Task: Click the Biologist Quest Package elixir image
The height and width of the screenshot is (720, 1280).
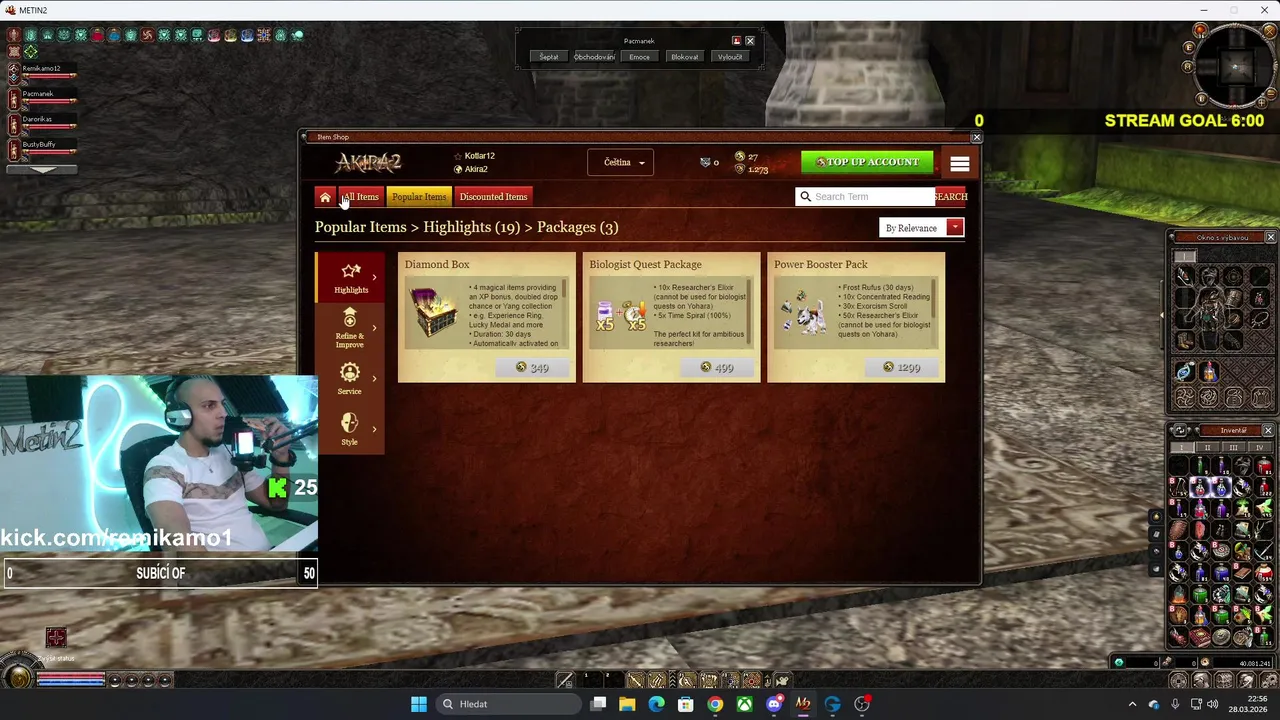Action: click(620, 317)
